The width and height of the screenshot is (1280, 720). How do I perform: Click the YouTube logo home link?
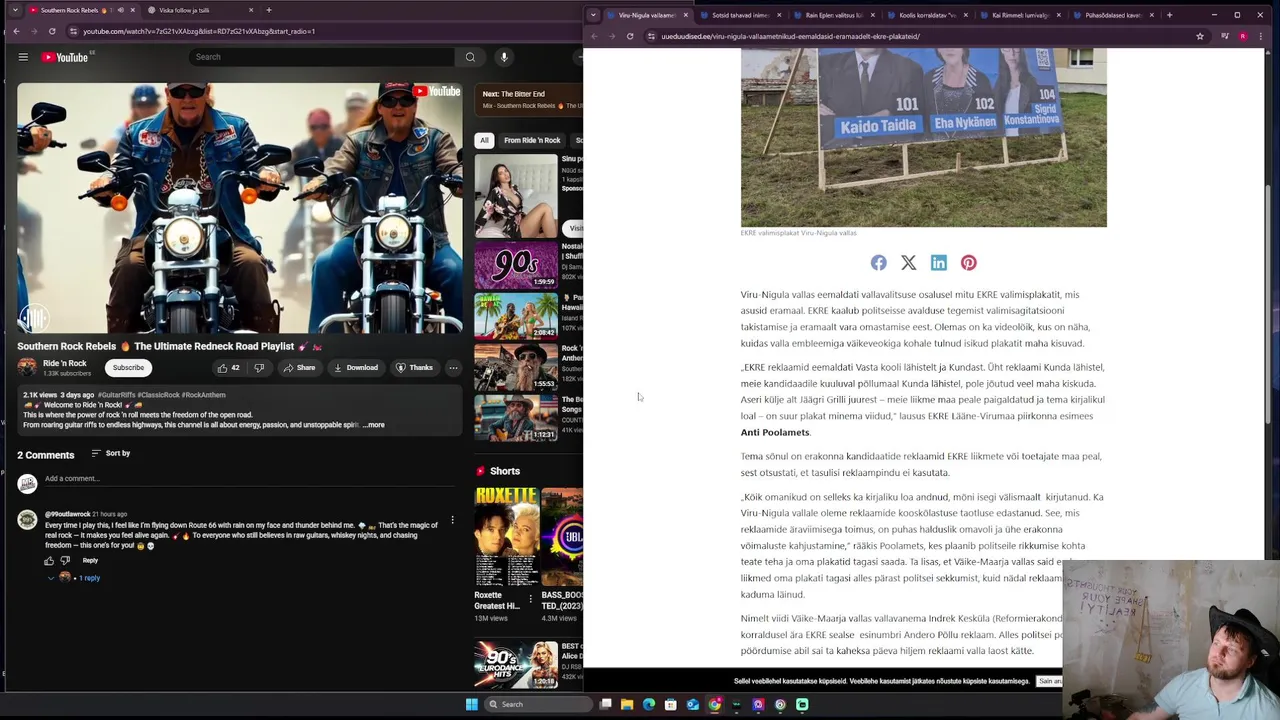pos(65,57)
